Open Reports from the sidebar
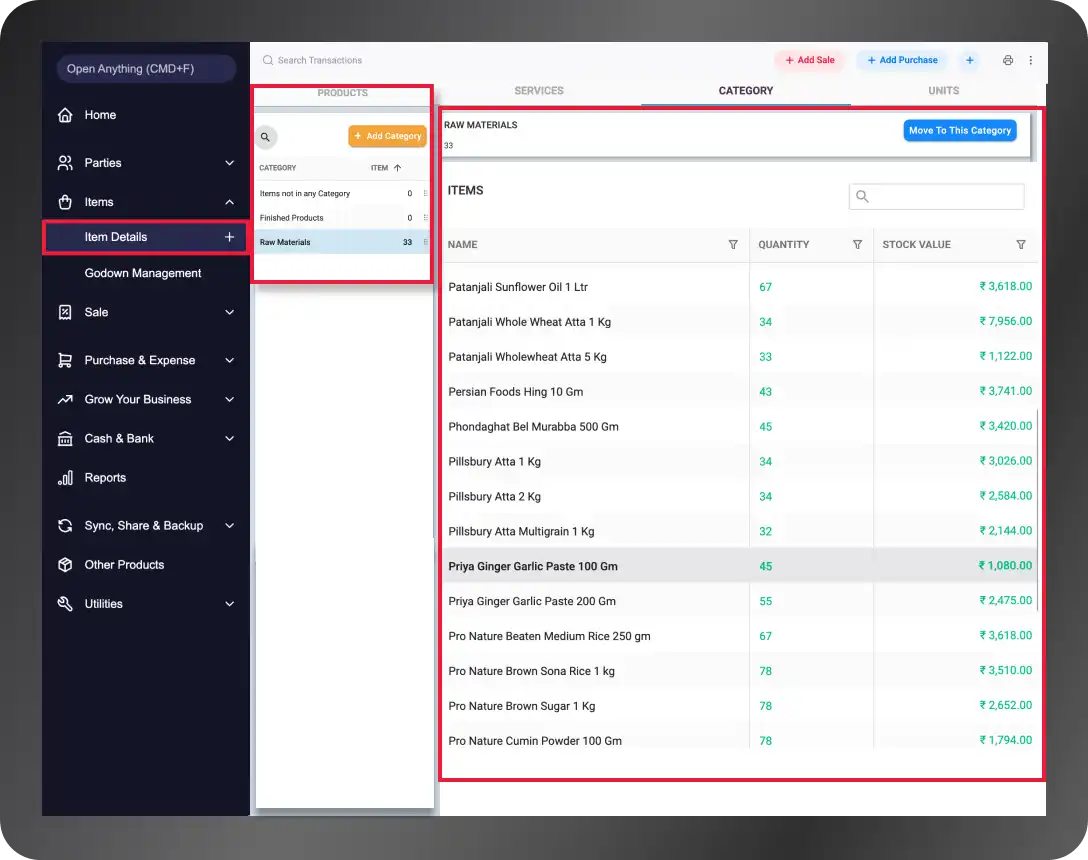Image resolution: width=1088 pixels, height=860 pixels. 105,478
